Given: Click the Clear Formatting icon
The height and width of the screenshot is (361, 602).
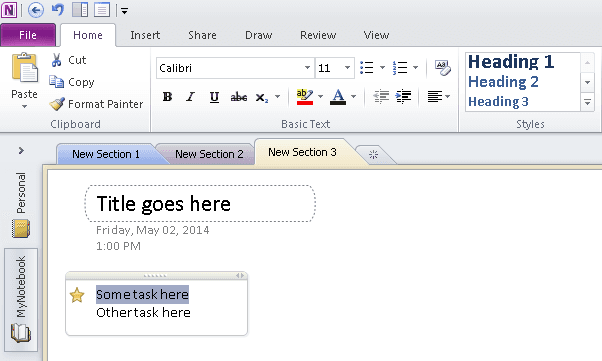Looking at the screenshot, I should click(x=442, y=68).
